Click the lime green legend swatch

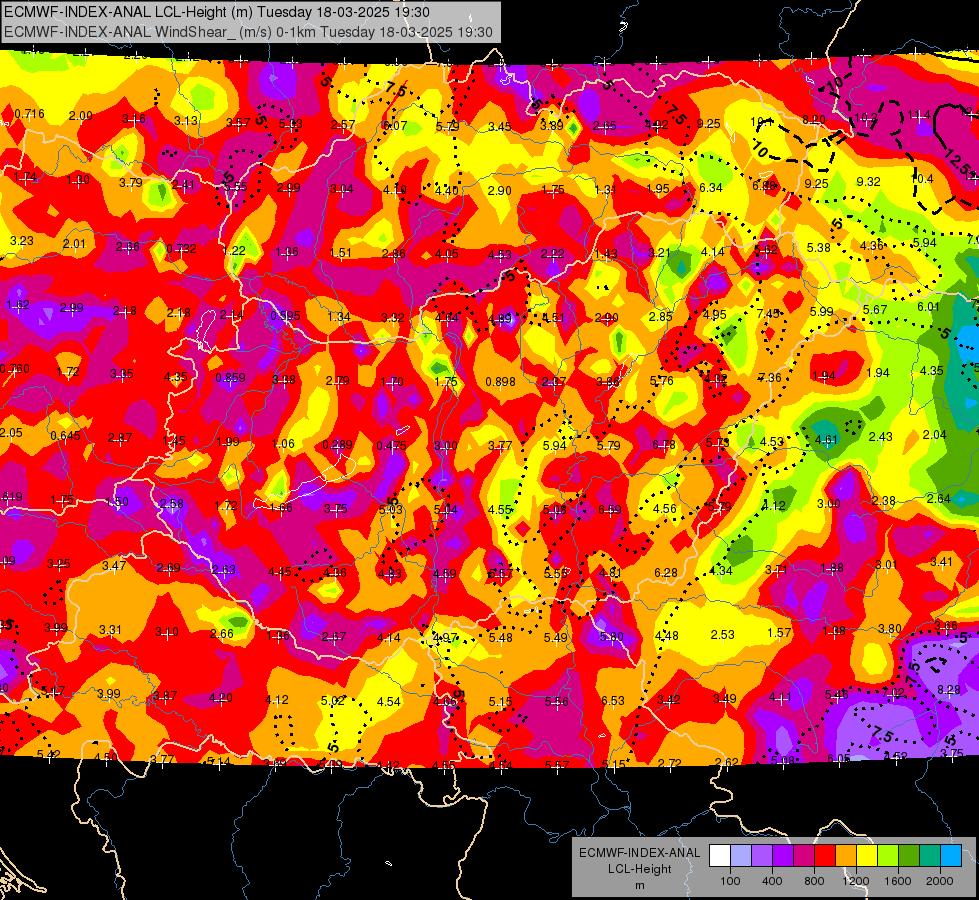(888, 856)
